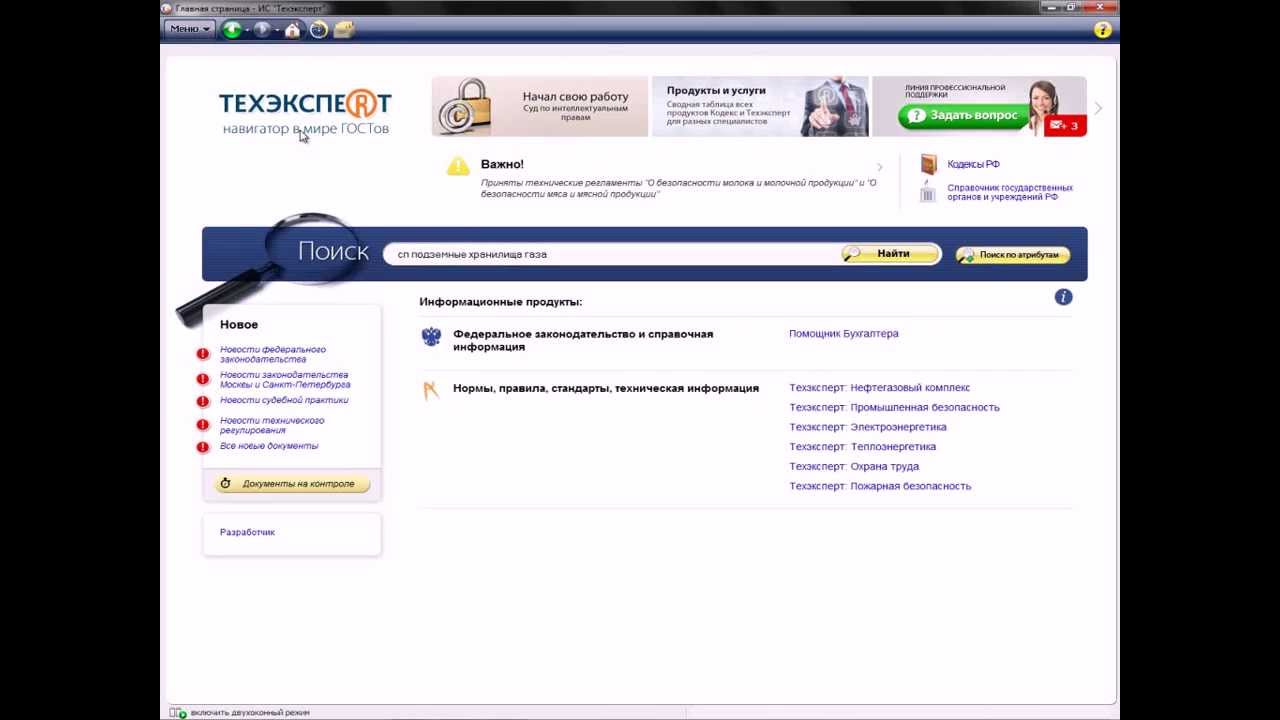Click the Техэксперт logo
The height and width of the screenshot is (720, 1280).
click(x=305, y=111)
